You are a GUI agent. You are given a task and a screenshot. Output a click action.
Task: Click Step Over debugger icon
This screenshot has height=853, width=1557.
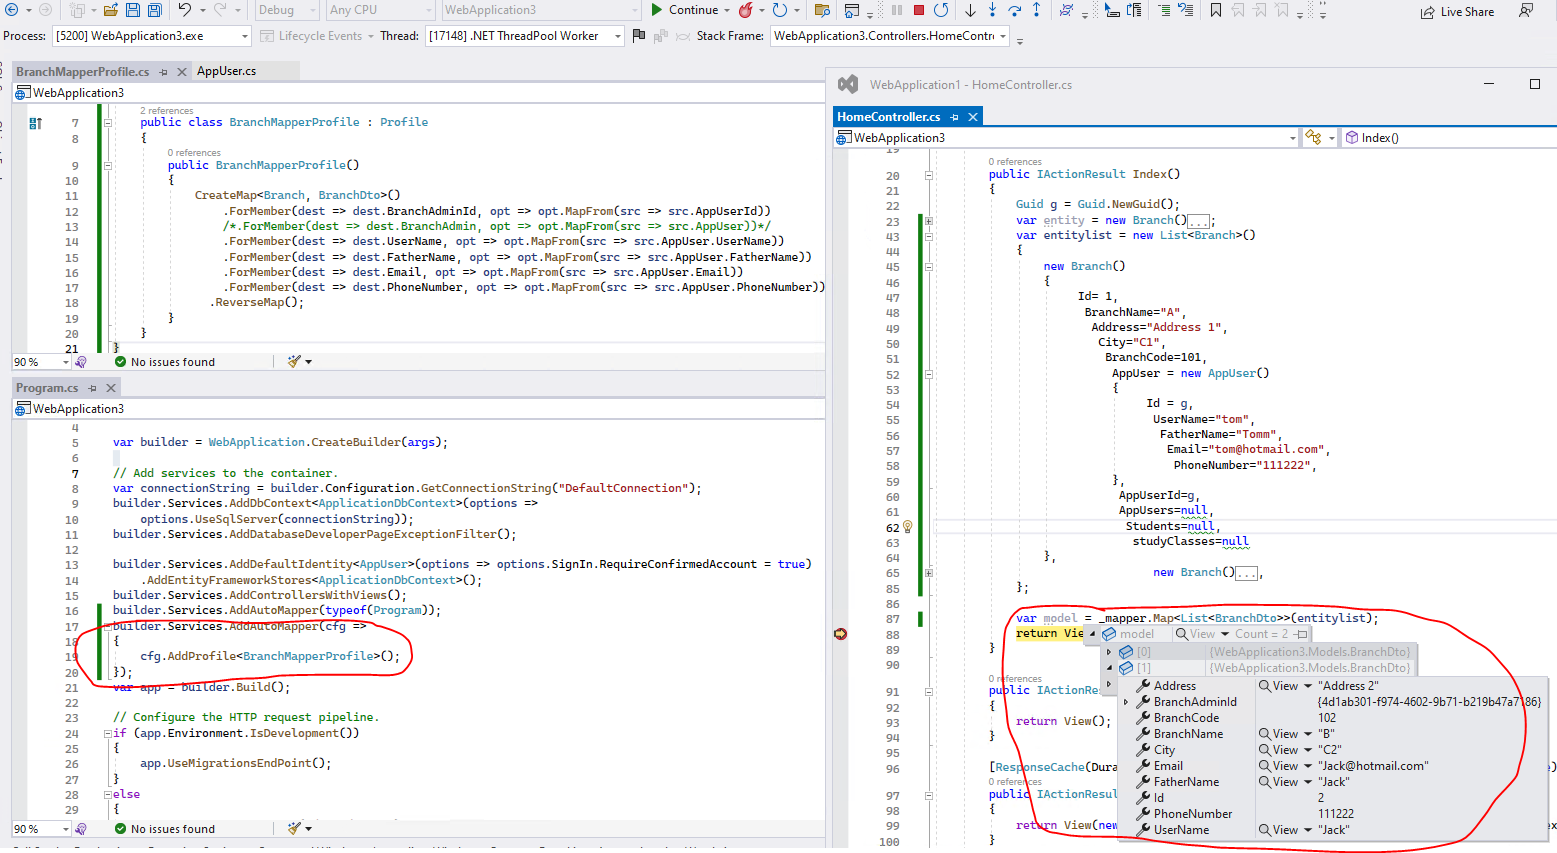click(x=1014, y=10)
